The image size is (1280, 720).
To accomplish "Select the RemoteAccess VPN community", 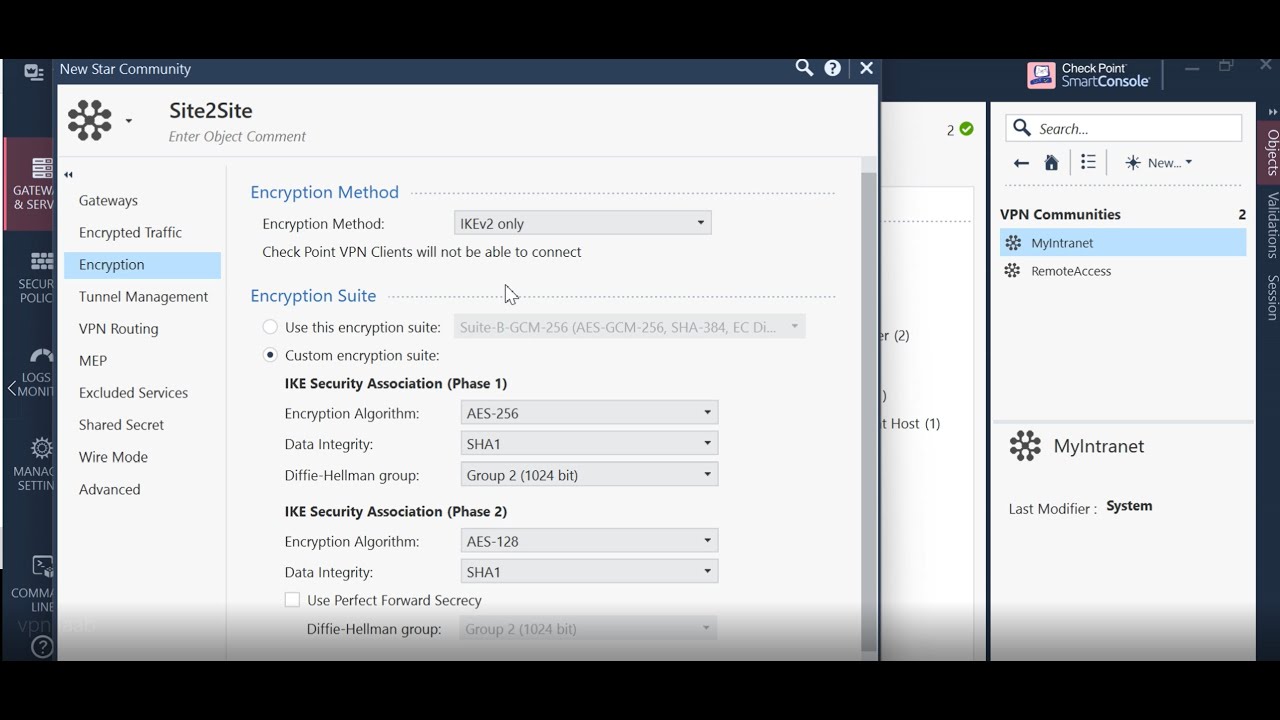I will (x=1123, y=270).
